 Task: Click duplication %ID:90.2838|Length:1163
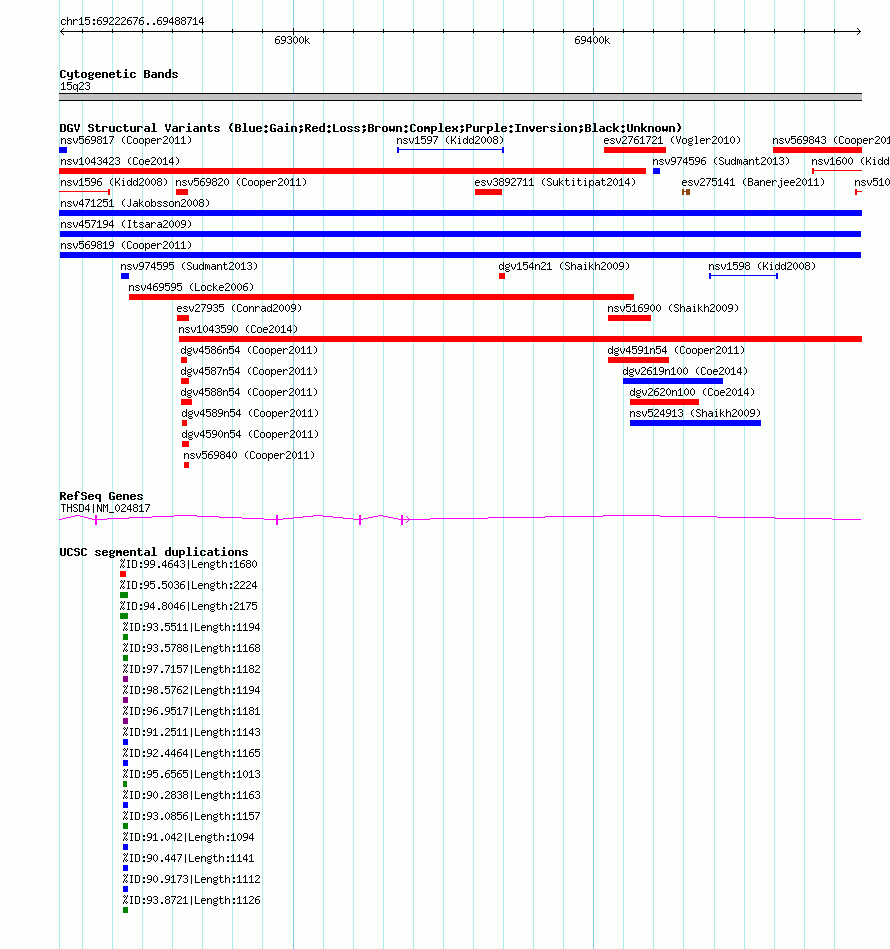191,795
